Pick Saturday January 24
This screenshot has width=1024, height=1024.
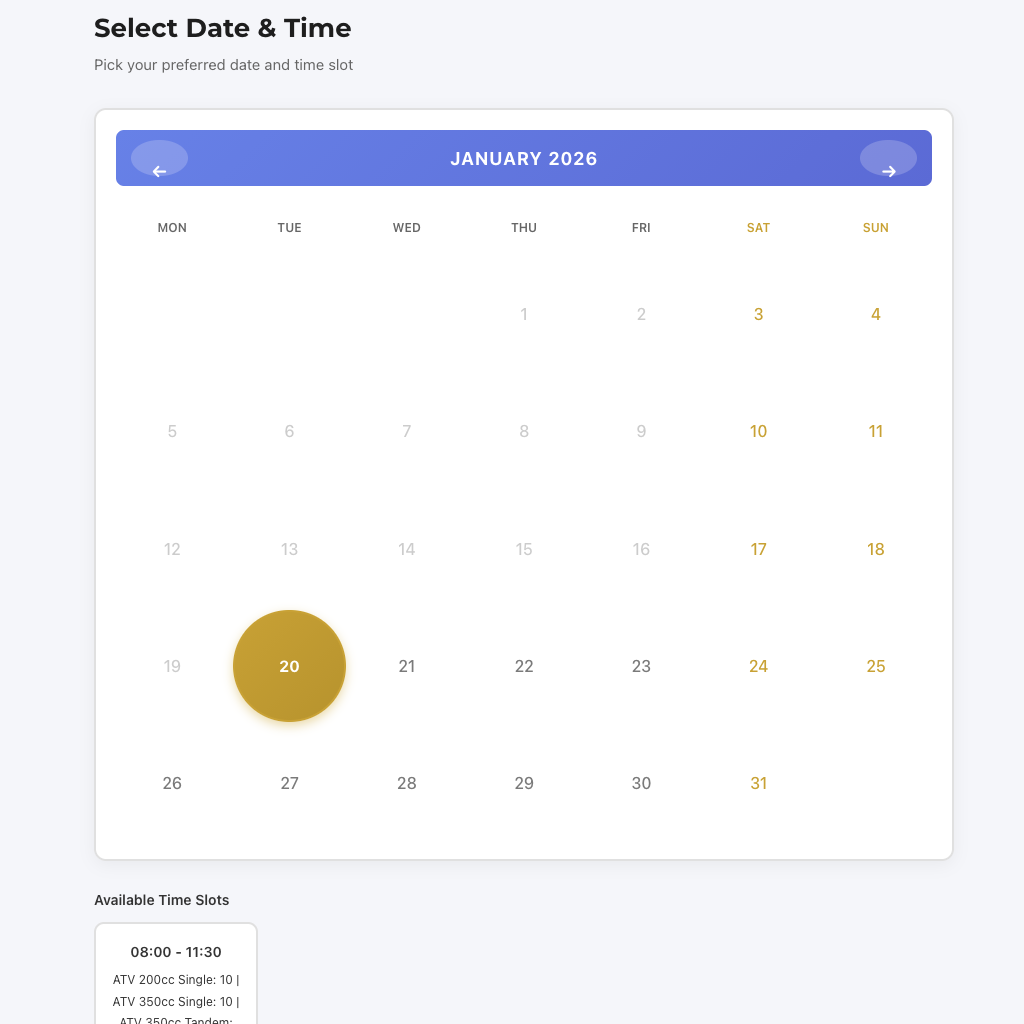coord(759,666)
